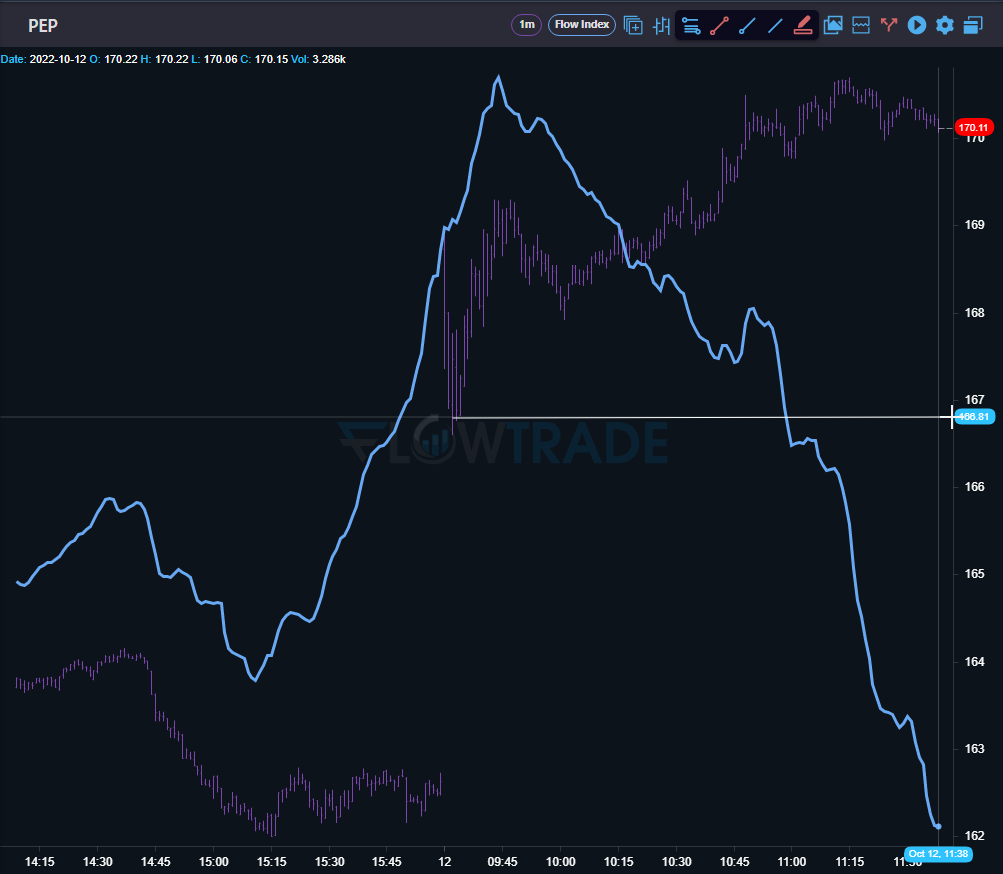Select the blue ray drawing tool
1003x874 pixels.
[x=747, y=26]
